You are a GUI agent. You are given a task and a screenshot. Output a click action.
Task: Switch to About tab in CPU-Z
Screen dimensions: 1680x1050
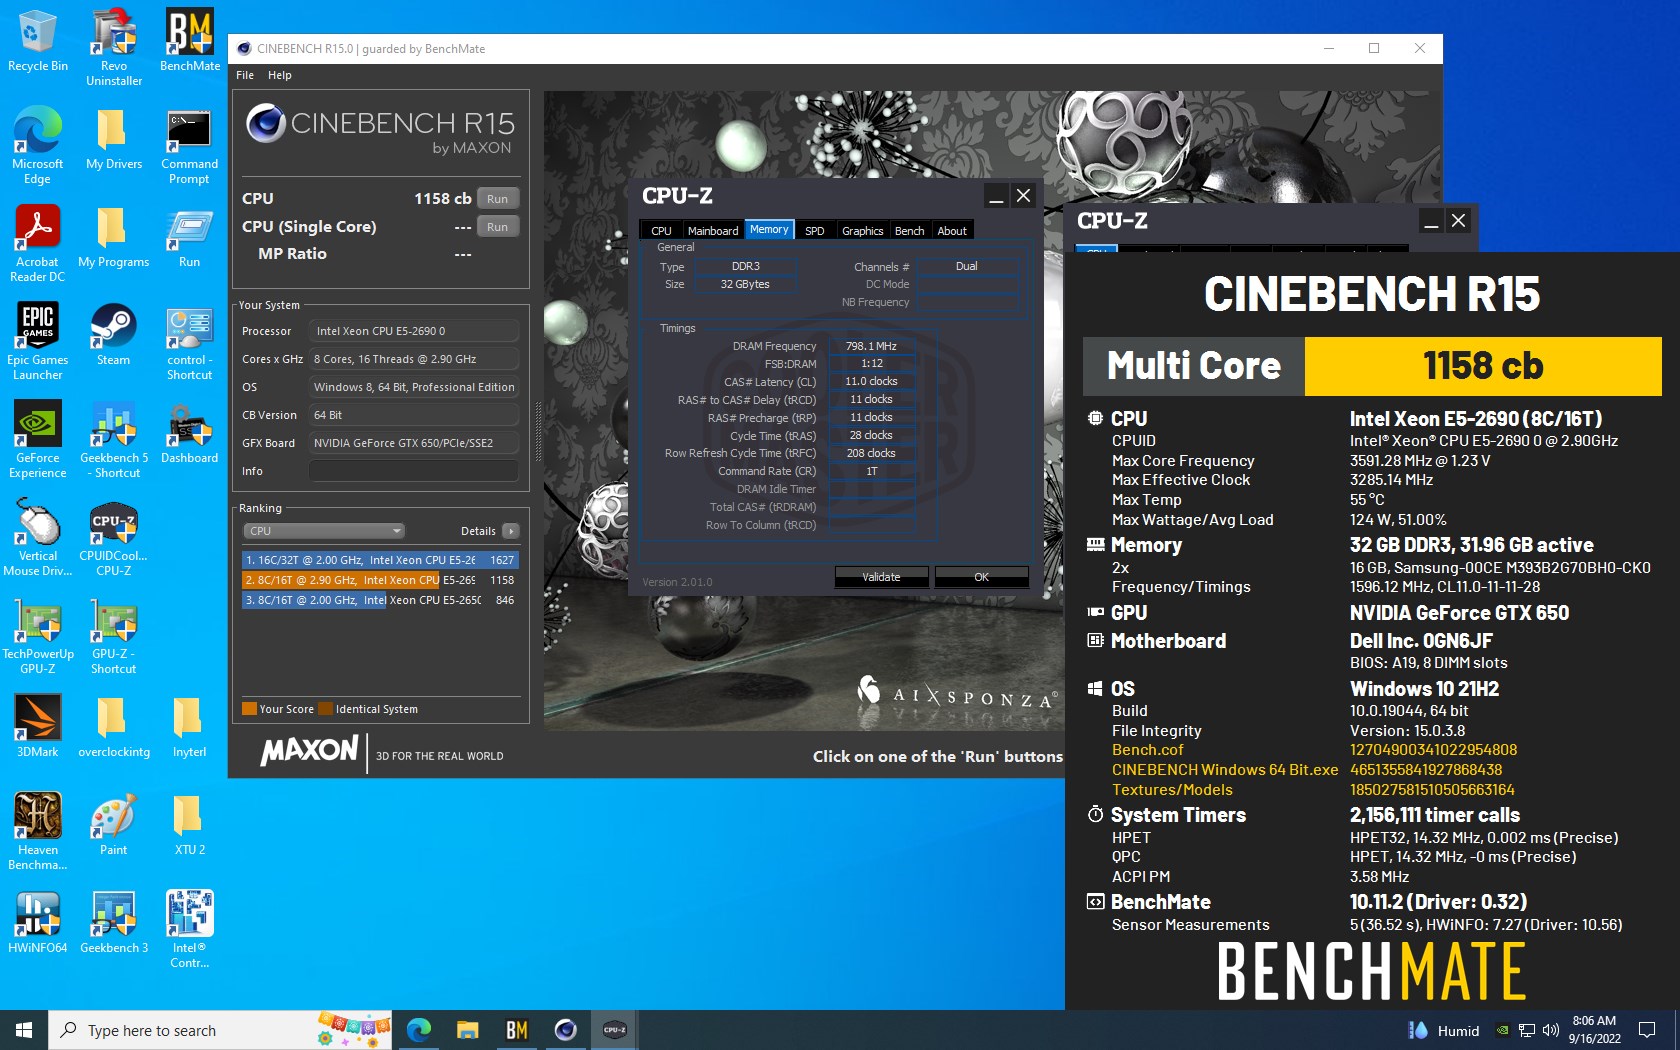click(952, 230)
